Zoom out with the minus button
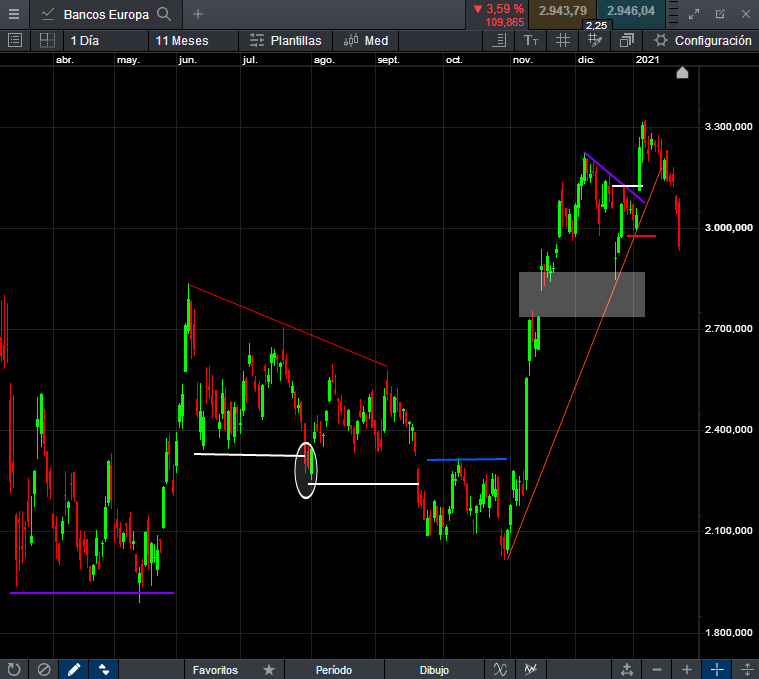The height and width of the screenshot is (679, 759). [x=657, y=670]
